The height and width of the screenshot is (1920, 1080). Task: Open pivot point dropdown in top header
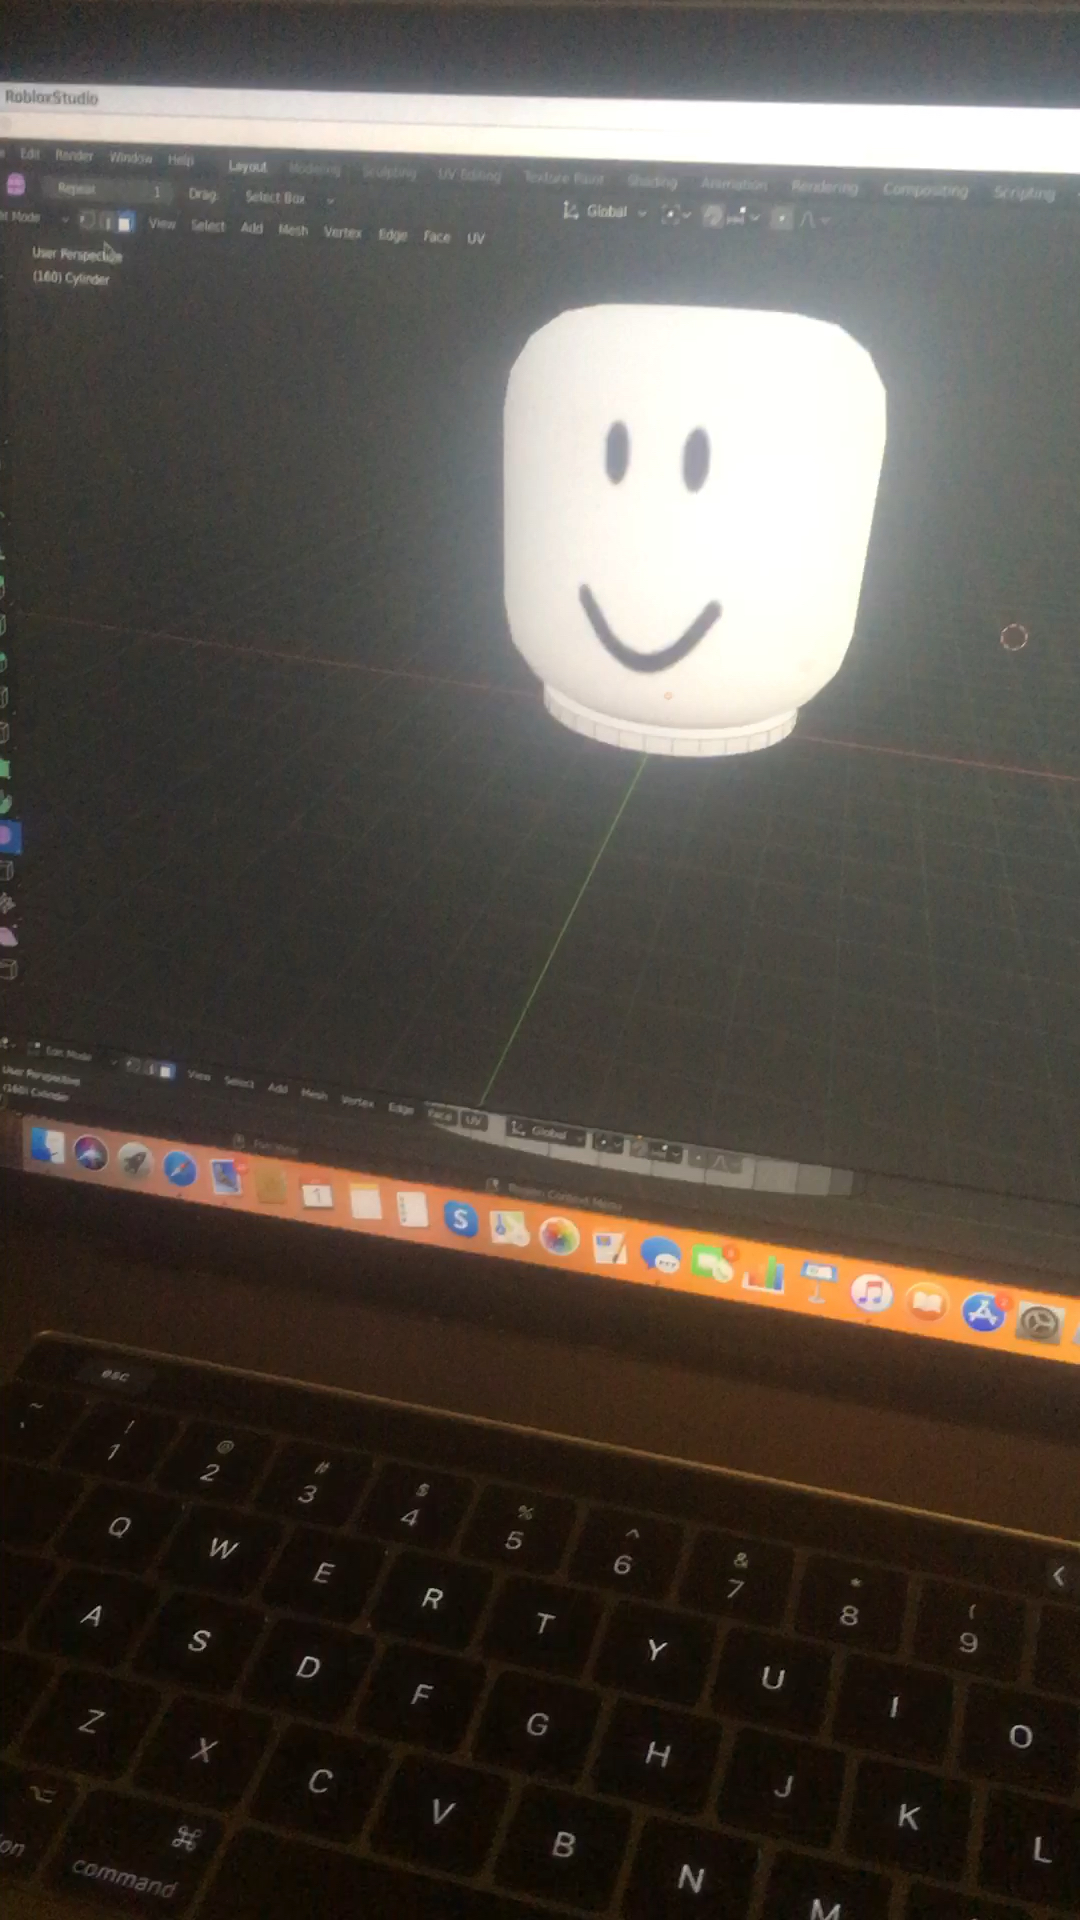pyautogui.click(x=676, y=214)
